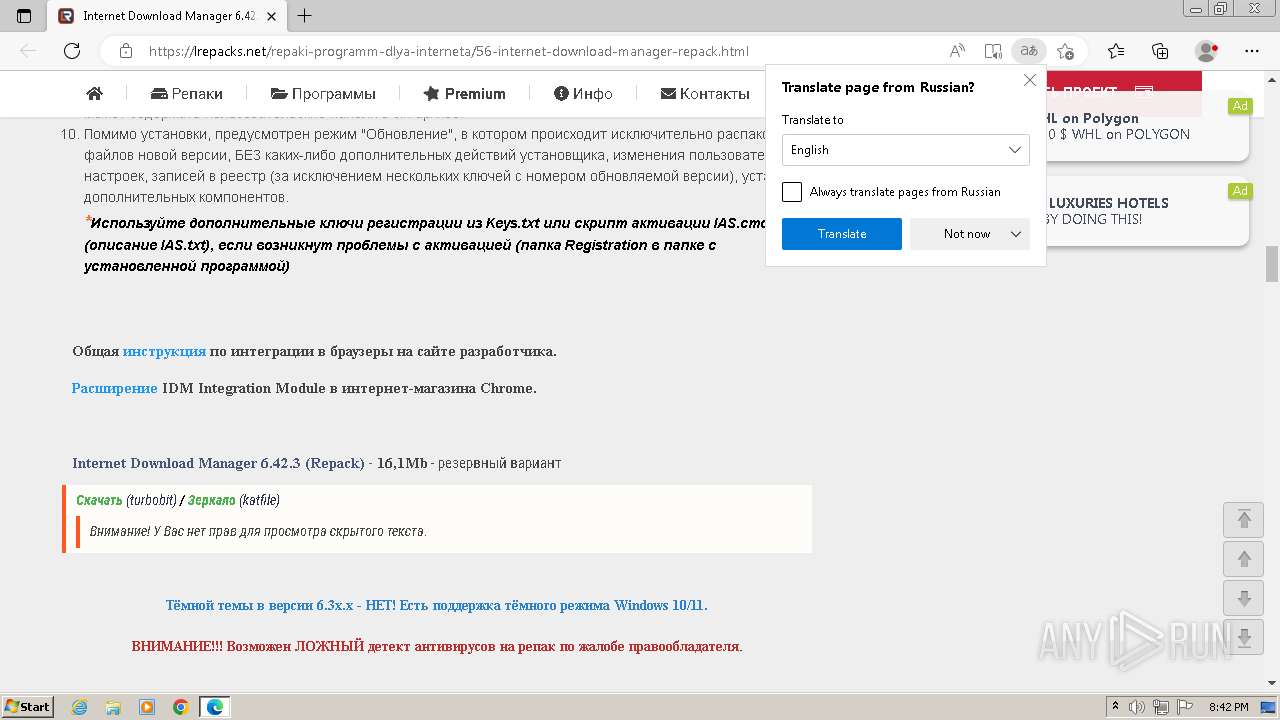Launch Internet Explorer from the taskbar
Image resolution: width=1280 pixels, height=720 pixels.
(80, 707)
